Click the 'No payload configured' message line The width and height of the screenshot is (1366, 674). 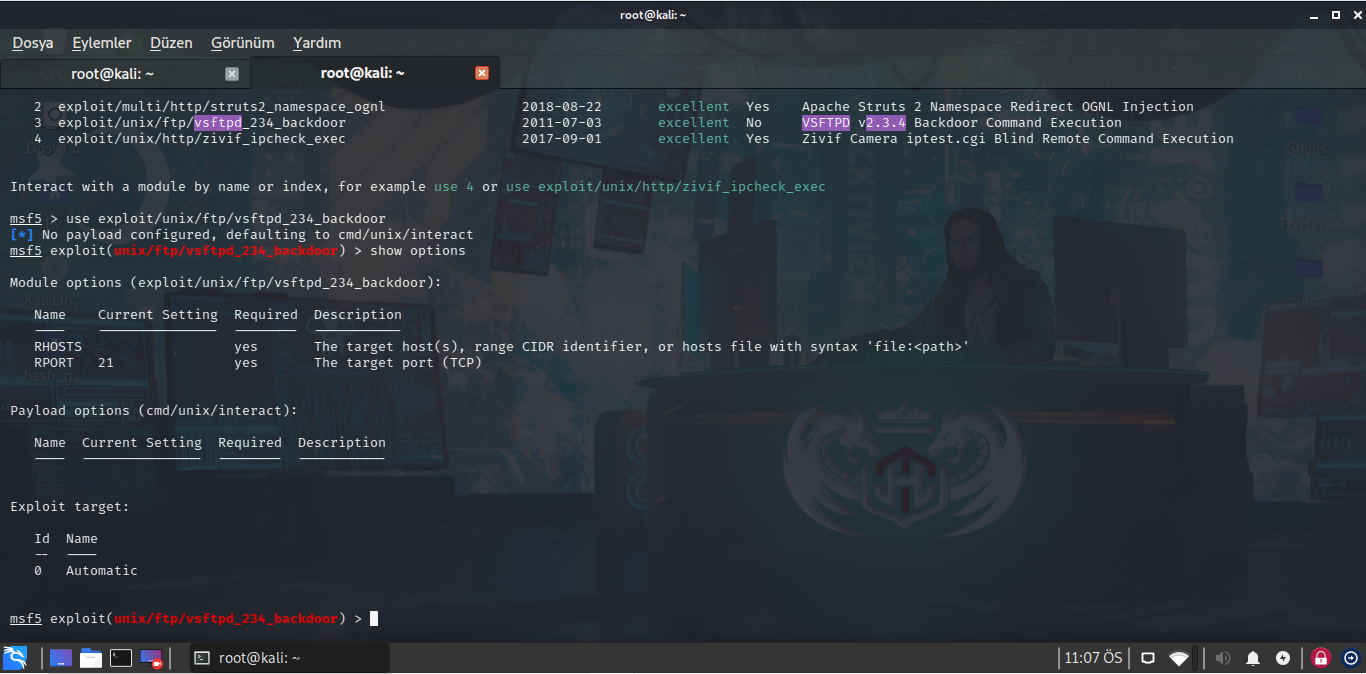pyautogui.click(x=242, y=235)
